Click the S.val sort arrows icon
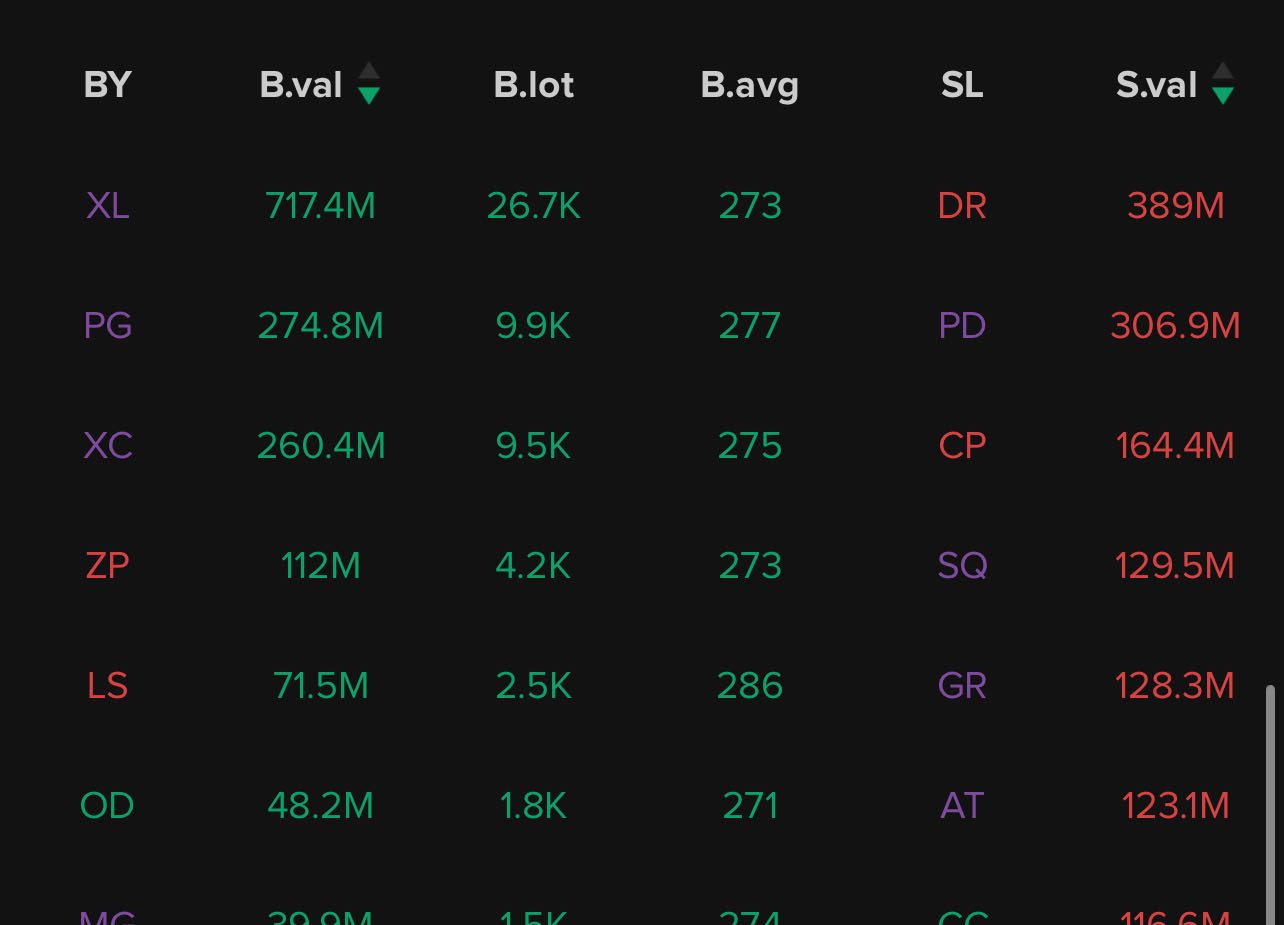 [x=1222, y=84]
